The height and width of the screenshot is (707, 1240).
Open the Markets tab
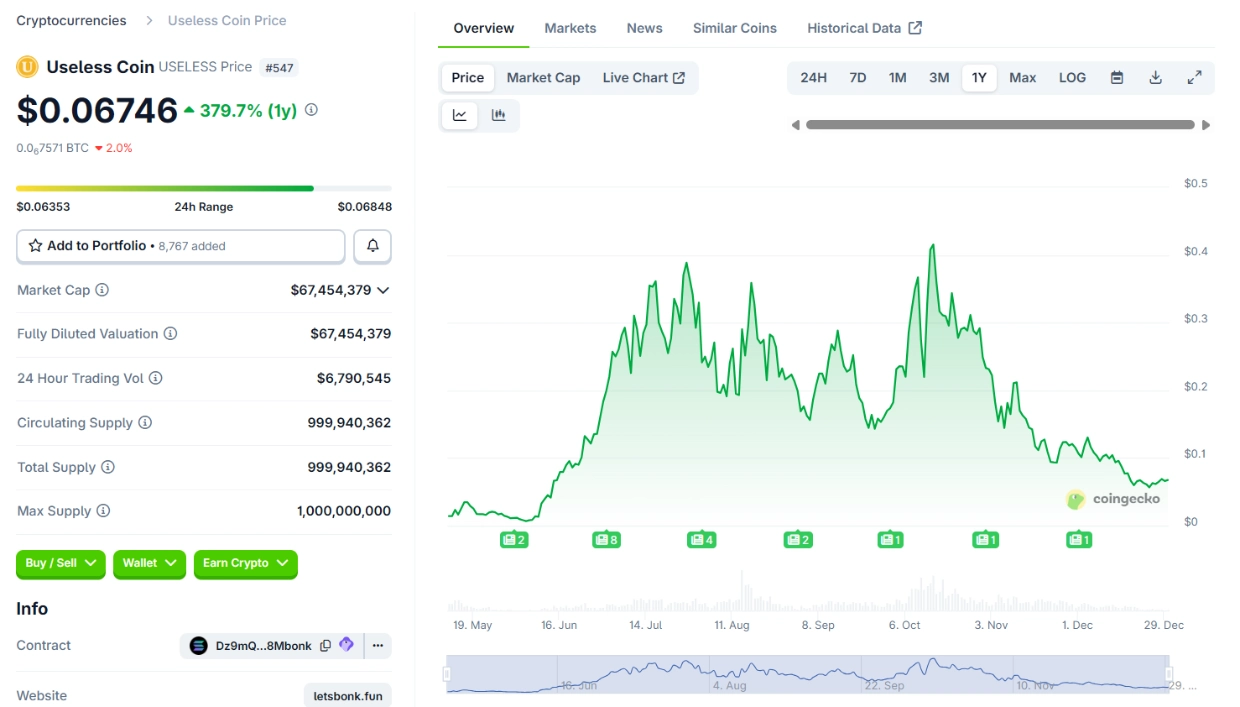tap(570, 28)
